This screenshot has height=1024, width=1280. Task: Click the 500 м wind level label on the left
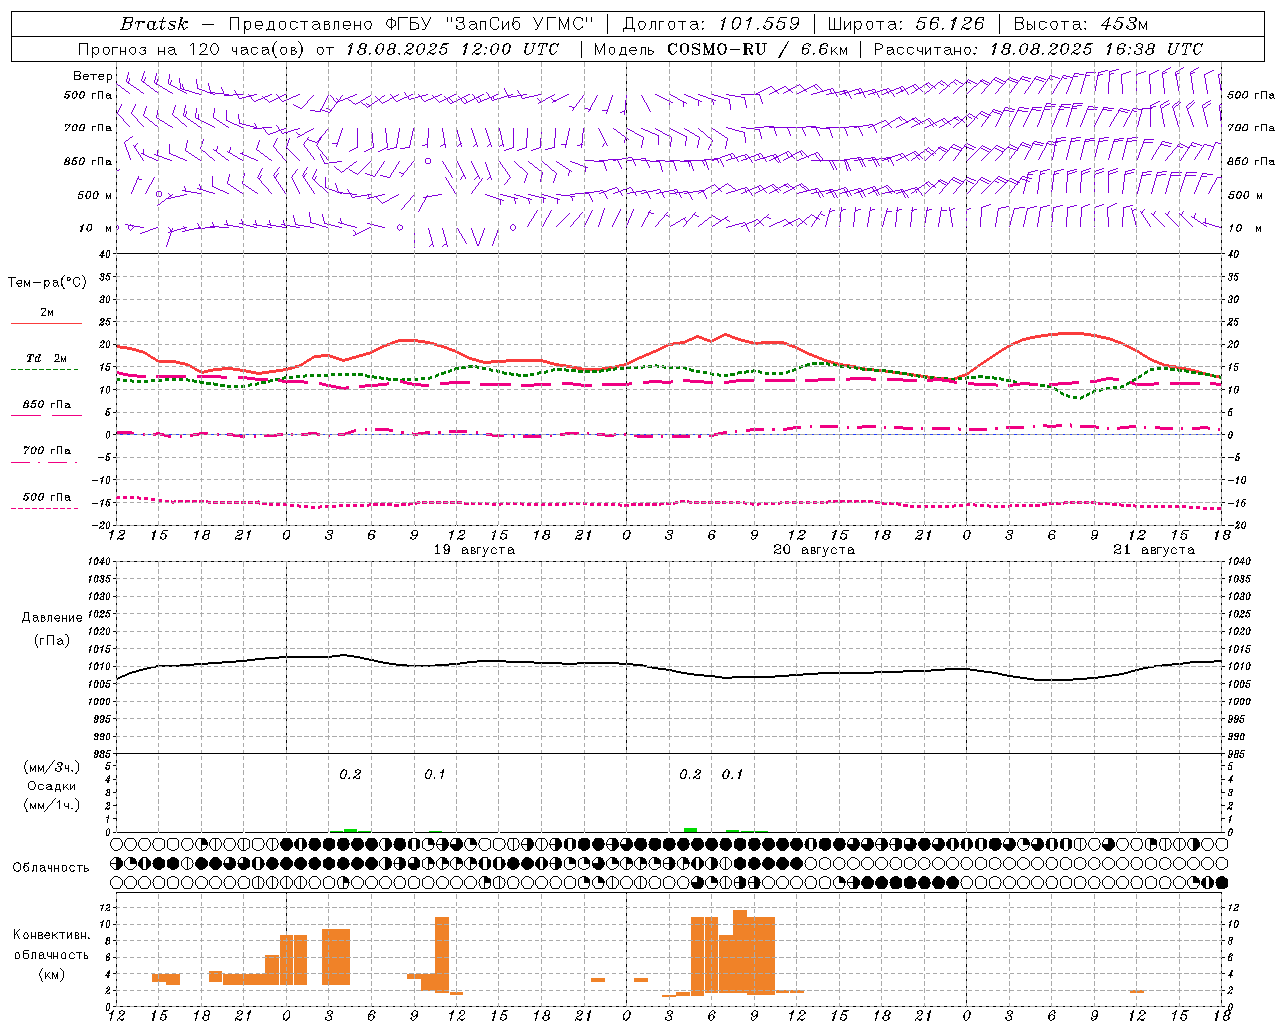click(x=96, y=195)
